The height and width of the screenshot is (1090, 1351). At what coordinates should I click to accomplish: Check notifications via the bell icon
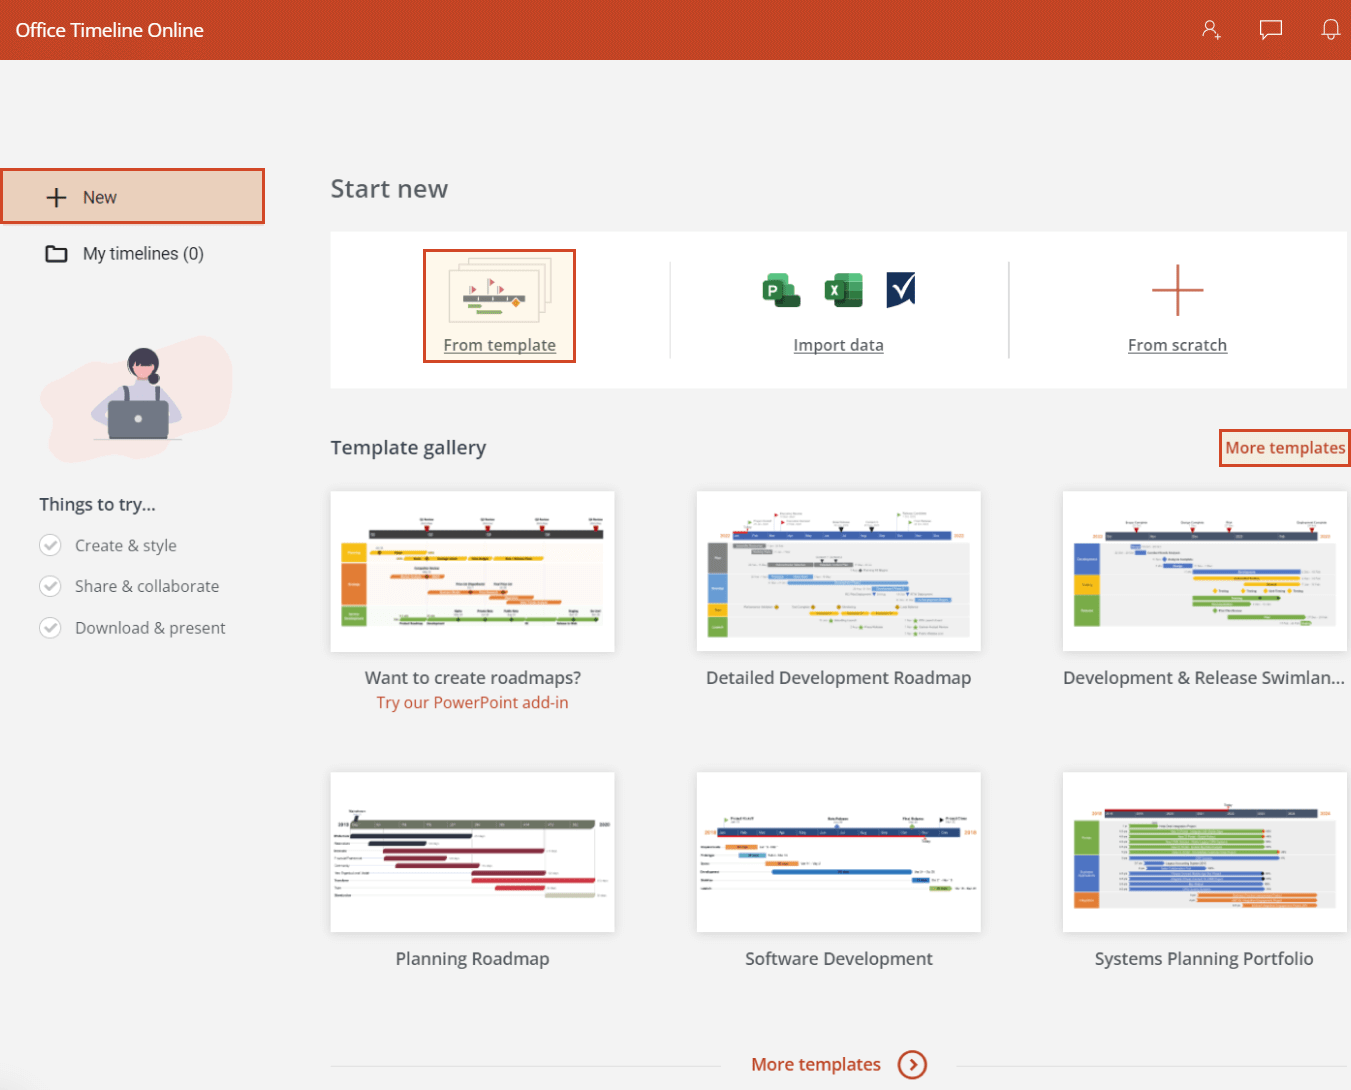1331,30
